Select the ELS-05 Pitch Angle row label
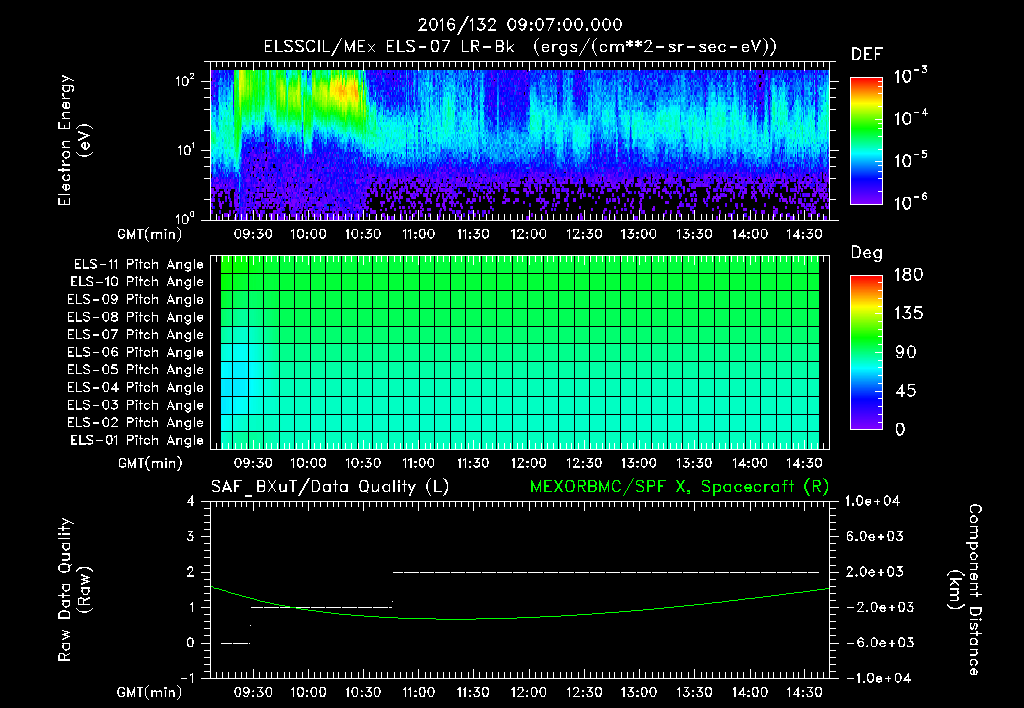The width and height of the screenshot is (1024, 708). (136, 370)
